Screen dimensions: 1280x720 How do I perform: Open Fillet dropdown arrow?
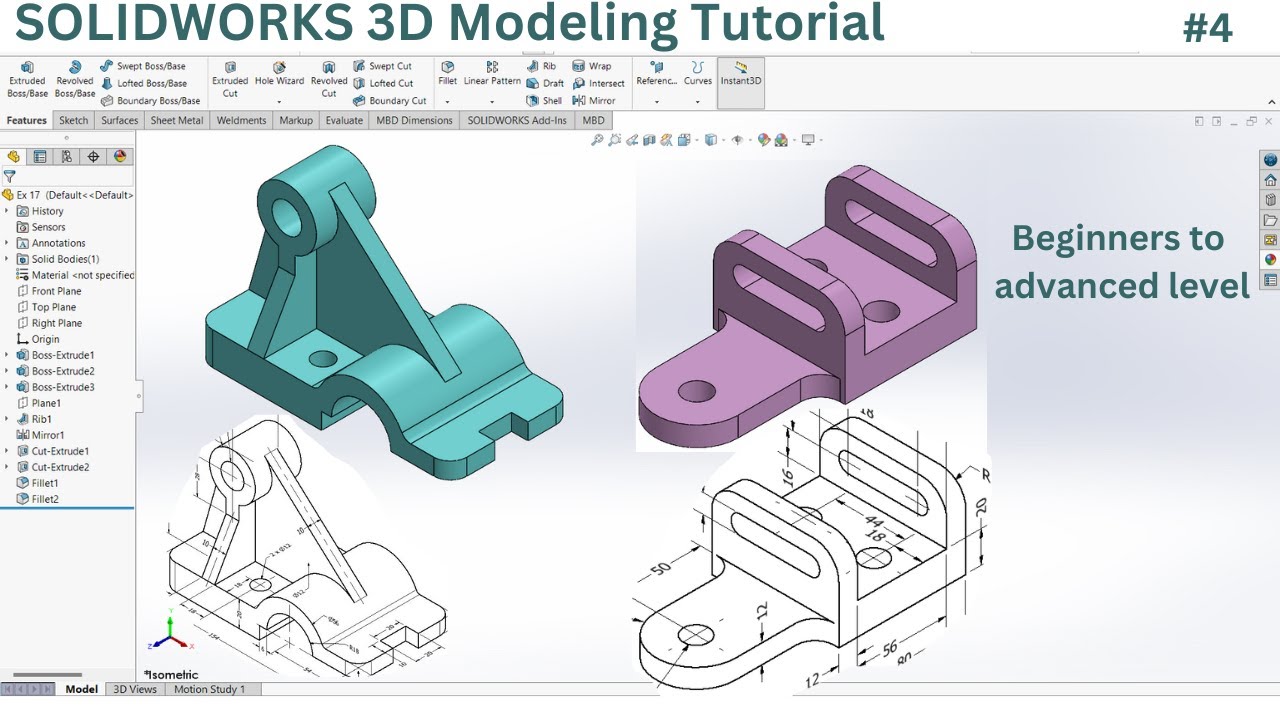[447, 101]
